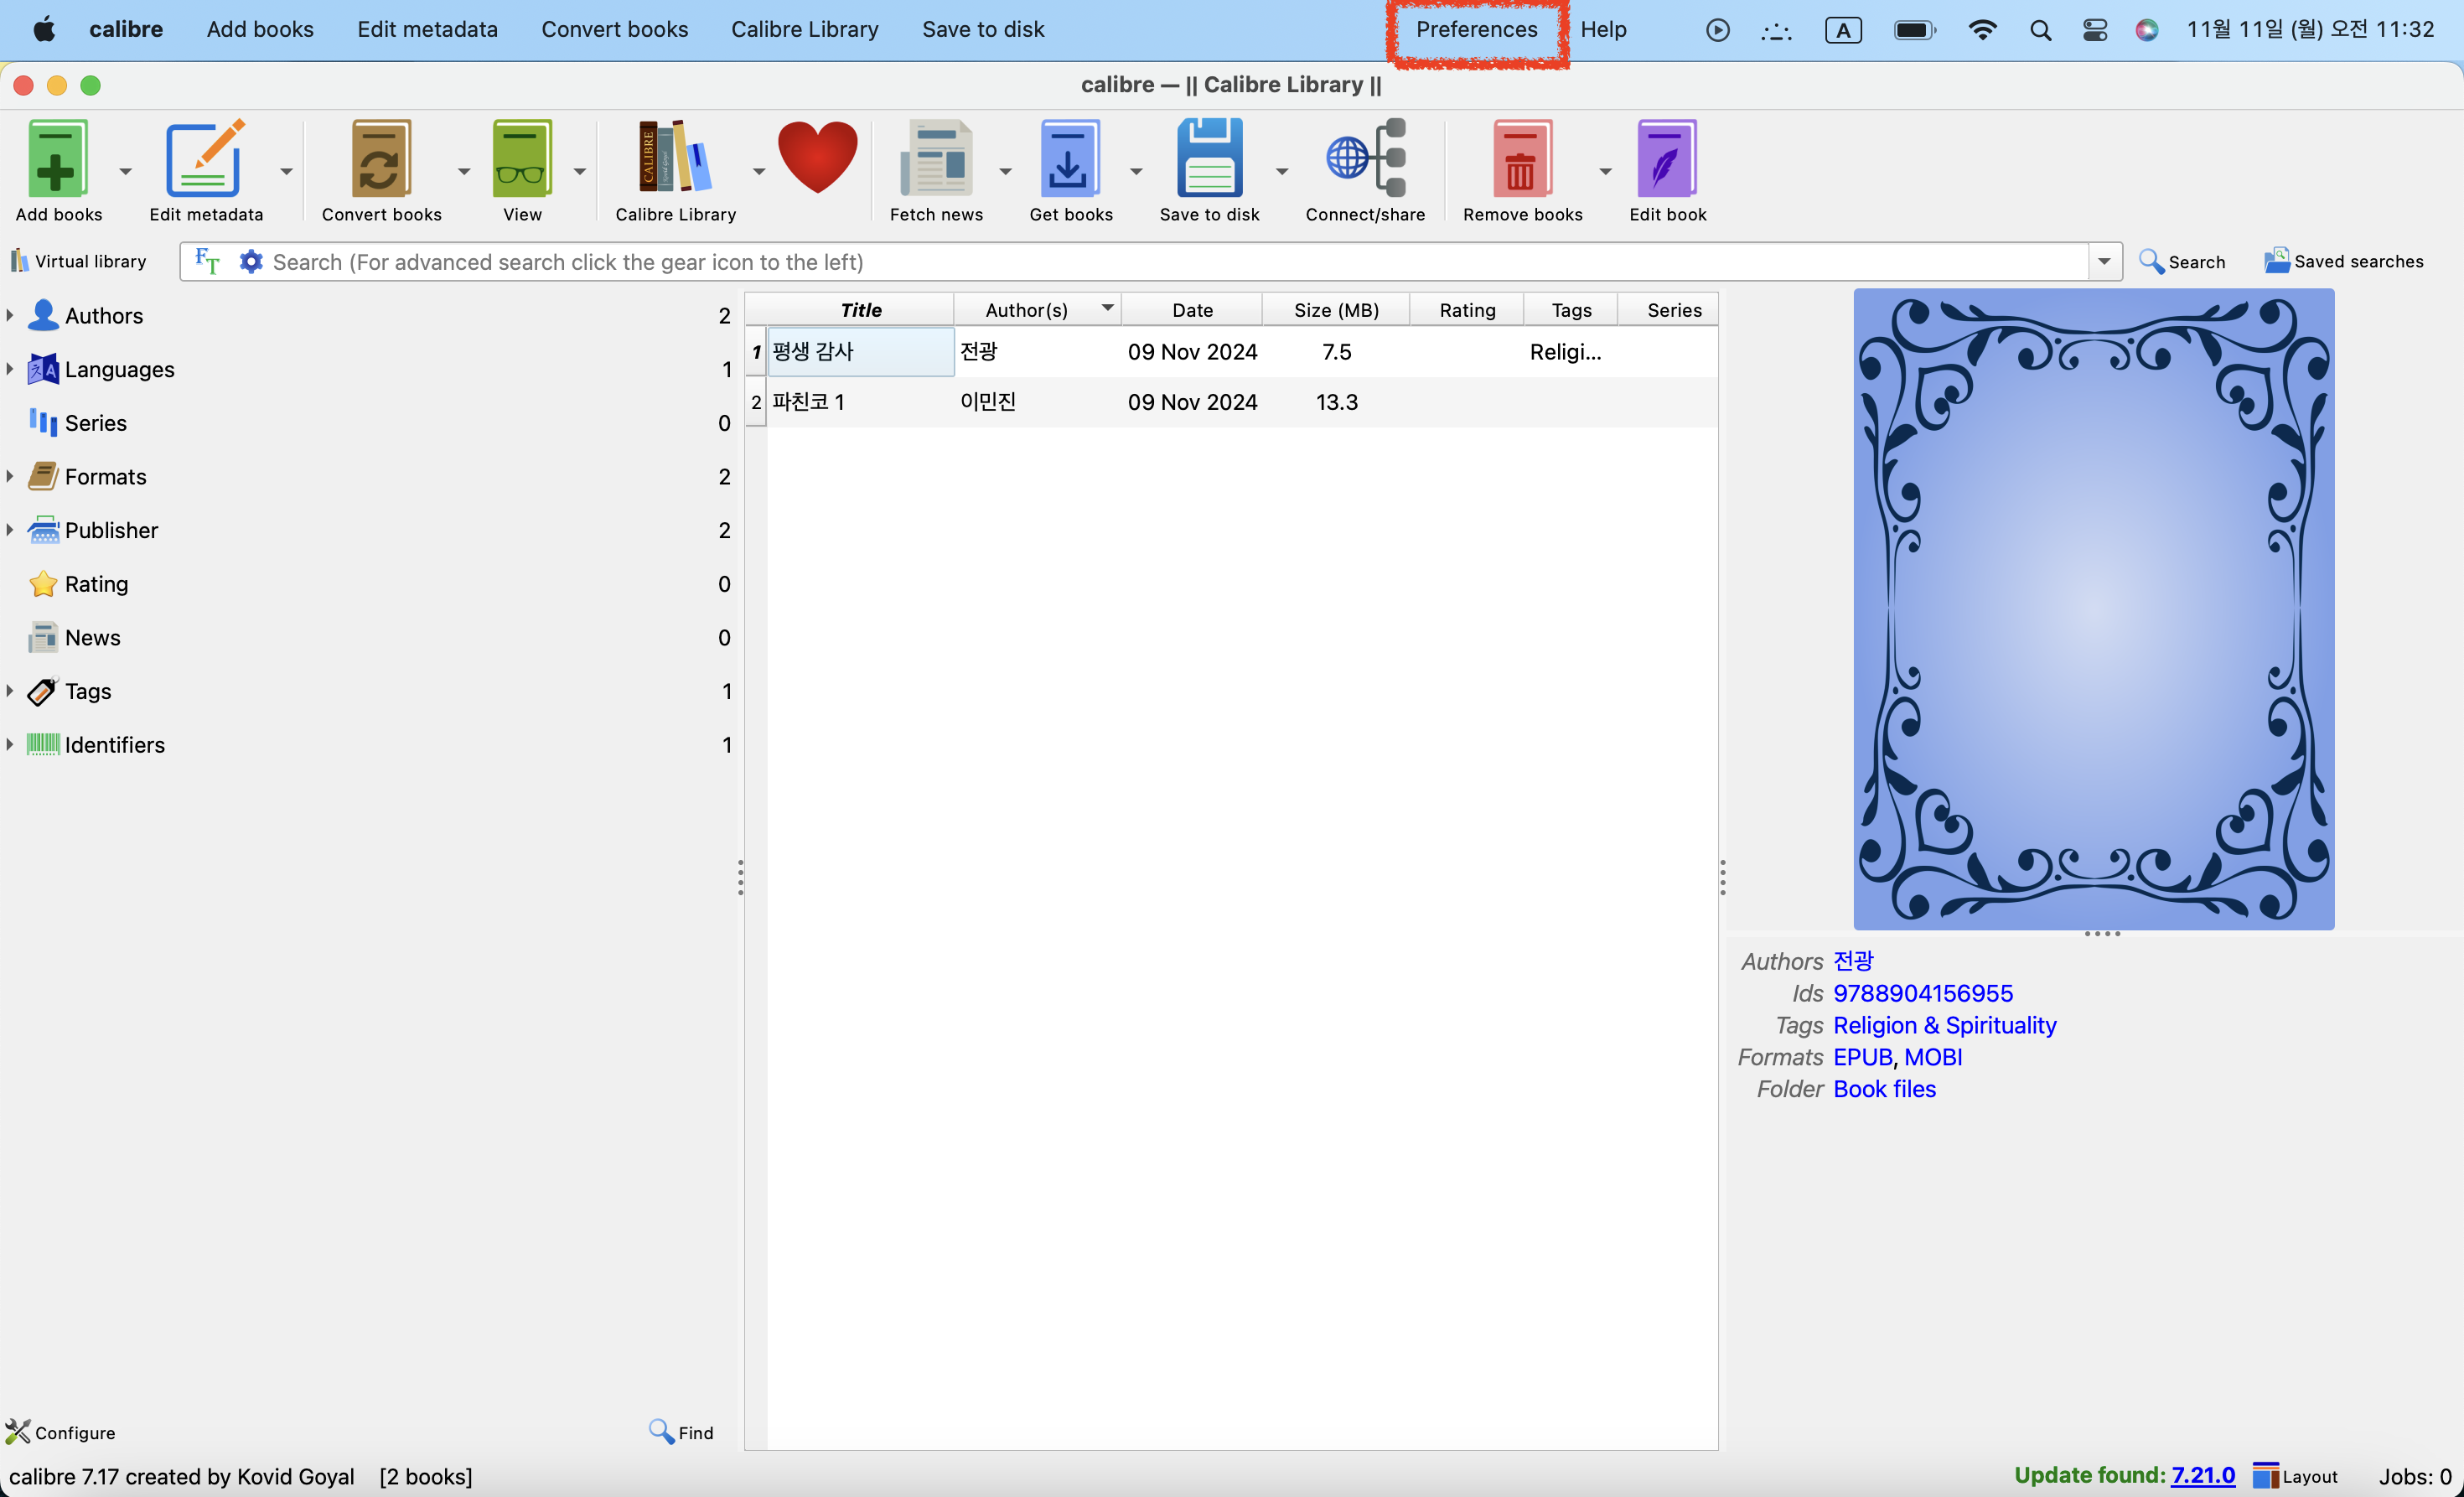Open the Save to disk dropdown arrow
Viewport: 2464px width, 1497px height.
(x=1282, y=171)
